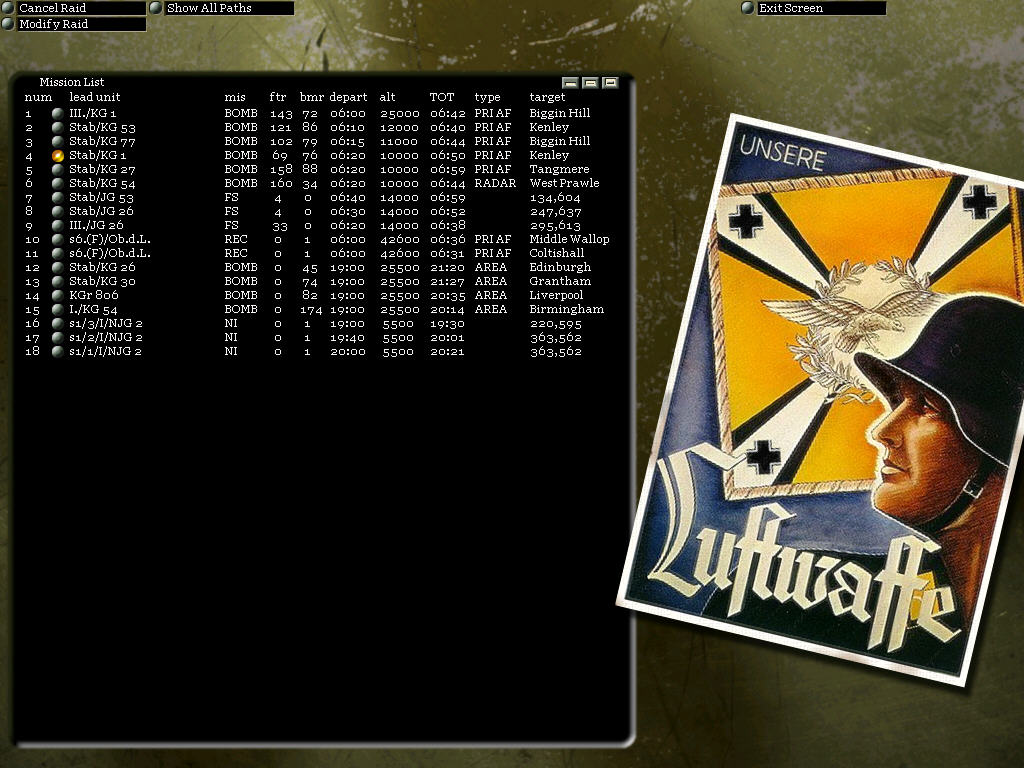Select the 'Liverpool' target entry
This screenshot has width=1024, height=768.
(556, 295)
